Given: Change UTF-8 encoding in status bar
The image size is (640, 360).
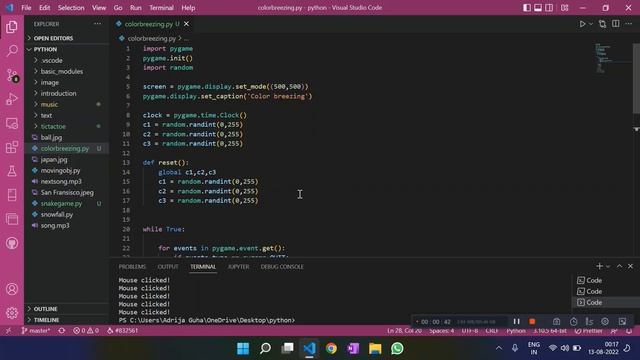Looking at the screenshot, I should pos(470,331).
